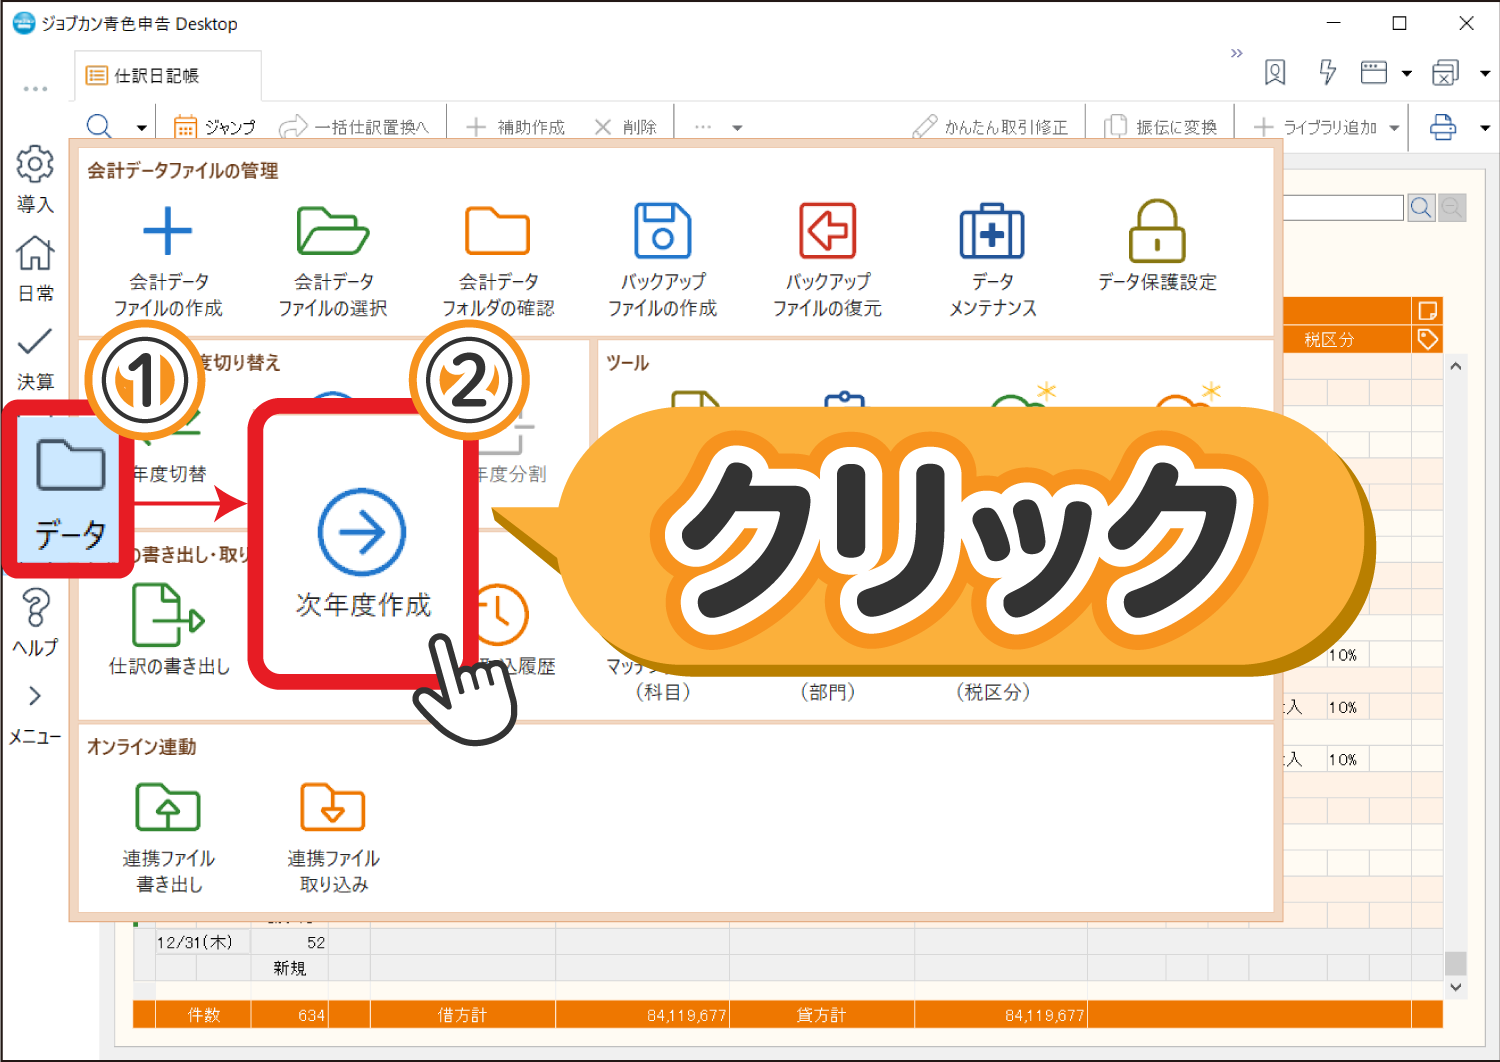Open dropdown arrow next to close-windows icon
1500x1062 pixels.
1485,73
